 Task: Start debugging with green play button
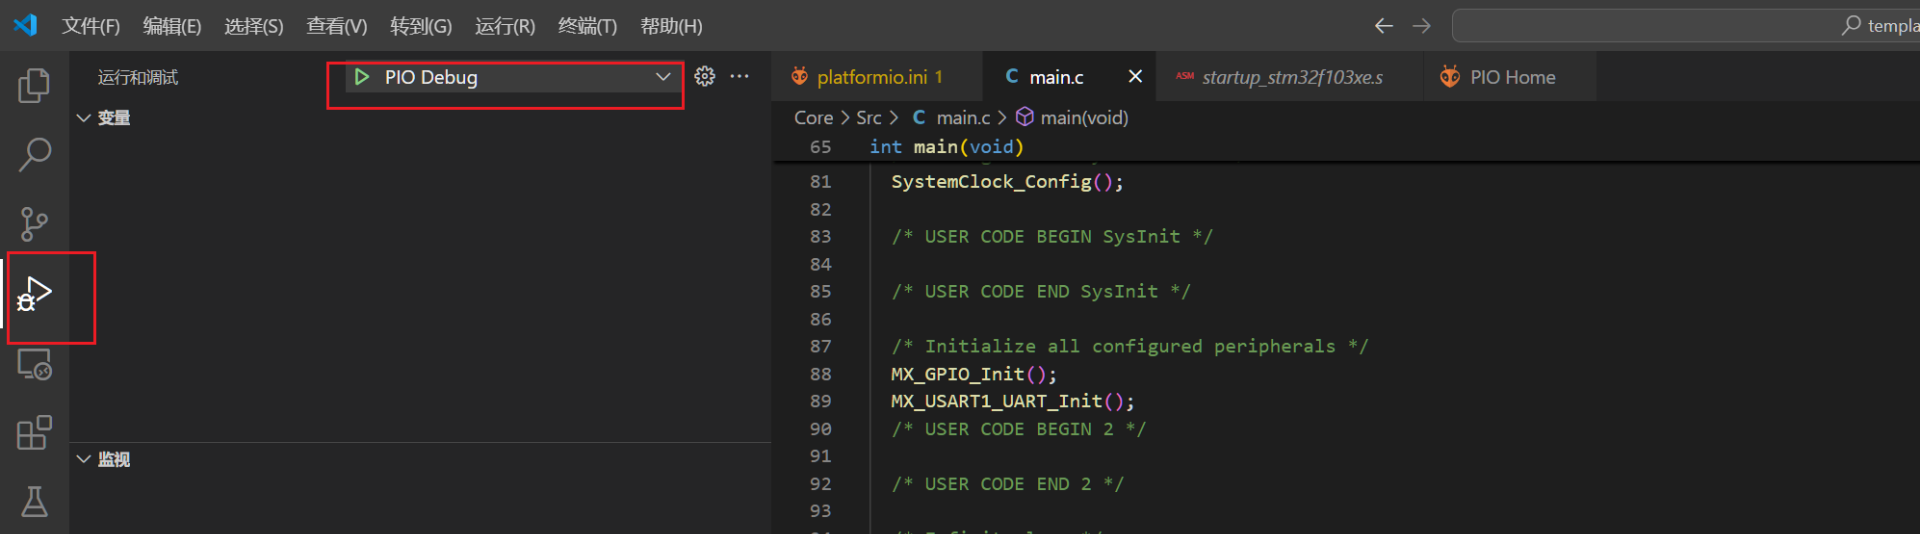pyautogui.click(x=362, y=77)
